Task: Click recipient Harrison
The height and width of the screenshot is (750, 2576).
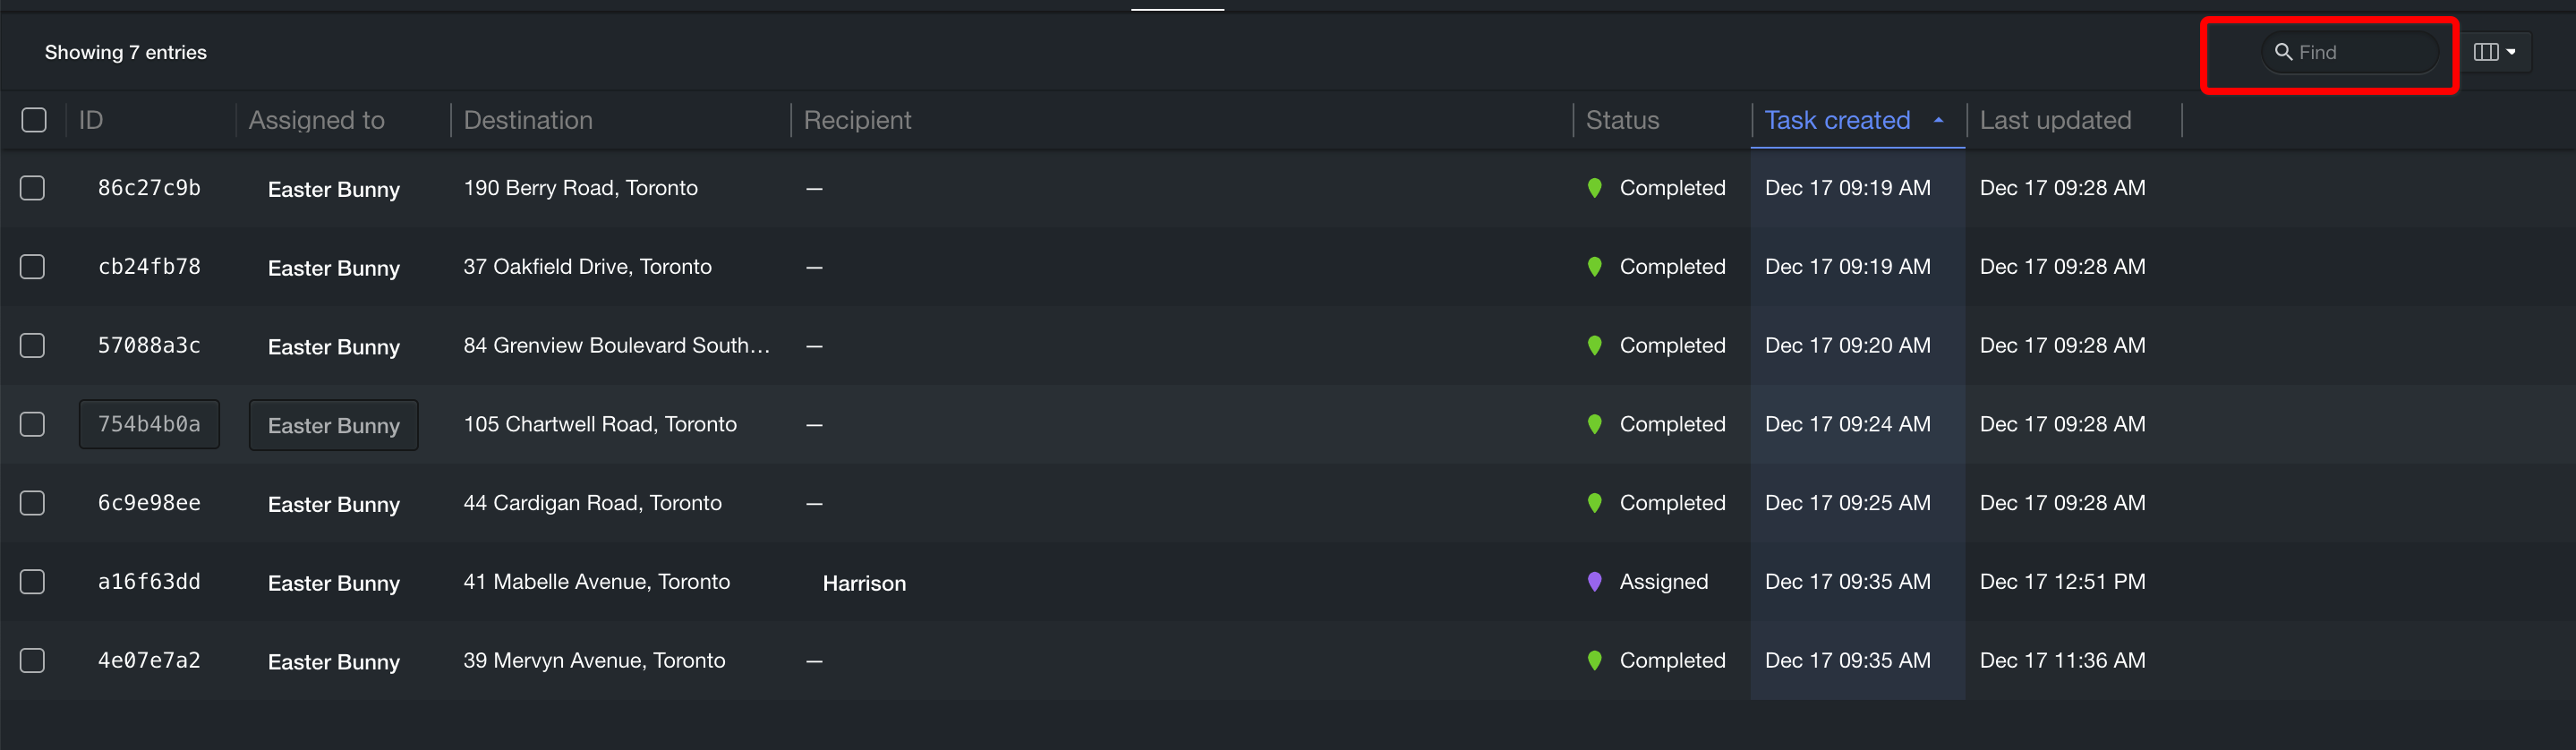Action: tap(864, 583)
